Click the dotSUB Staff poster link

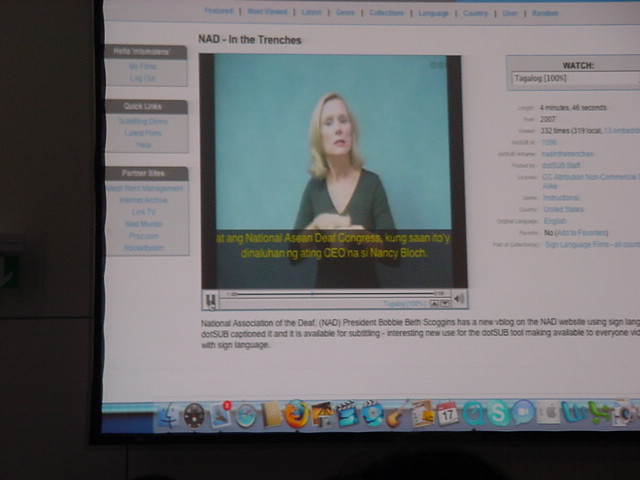(561, 165)
